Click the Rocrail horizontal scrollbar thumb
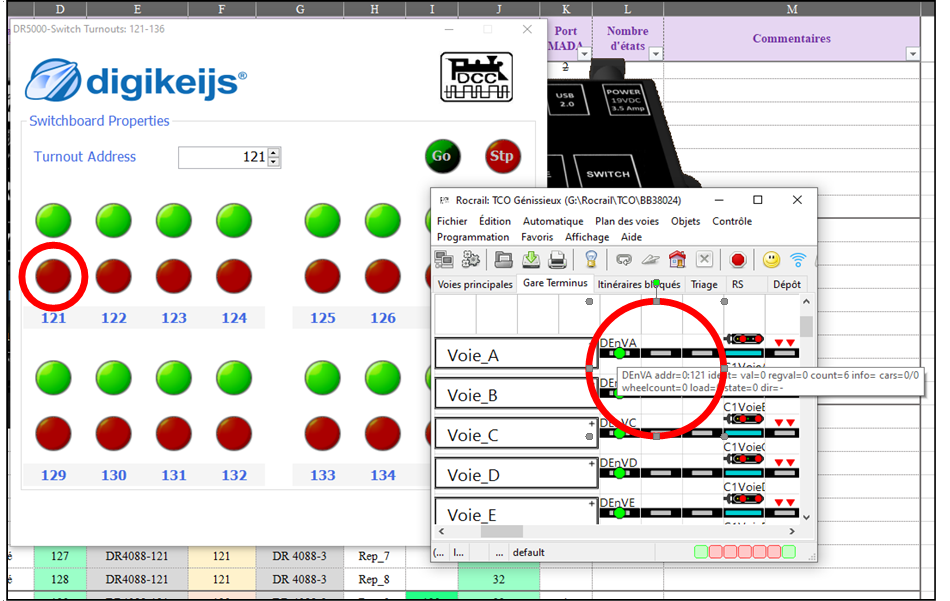Viewport: 950px width, 601px height. click(502, 531)
